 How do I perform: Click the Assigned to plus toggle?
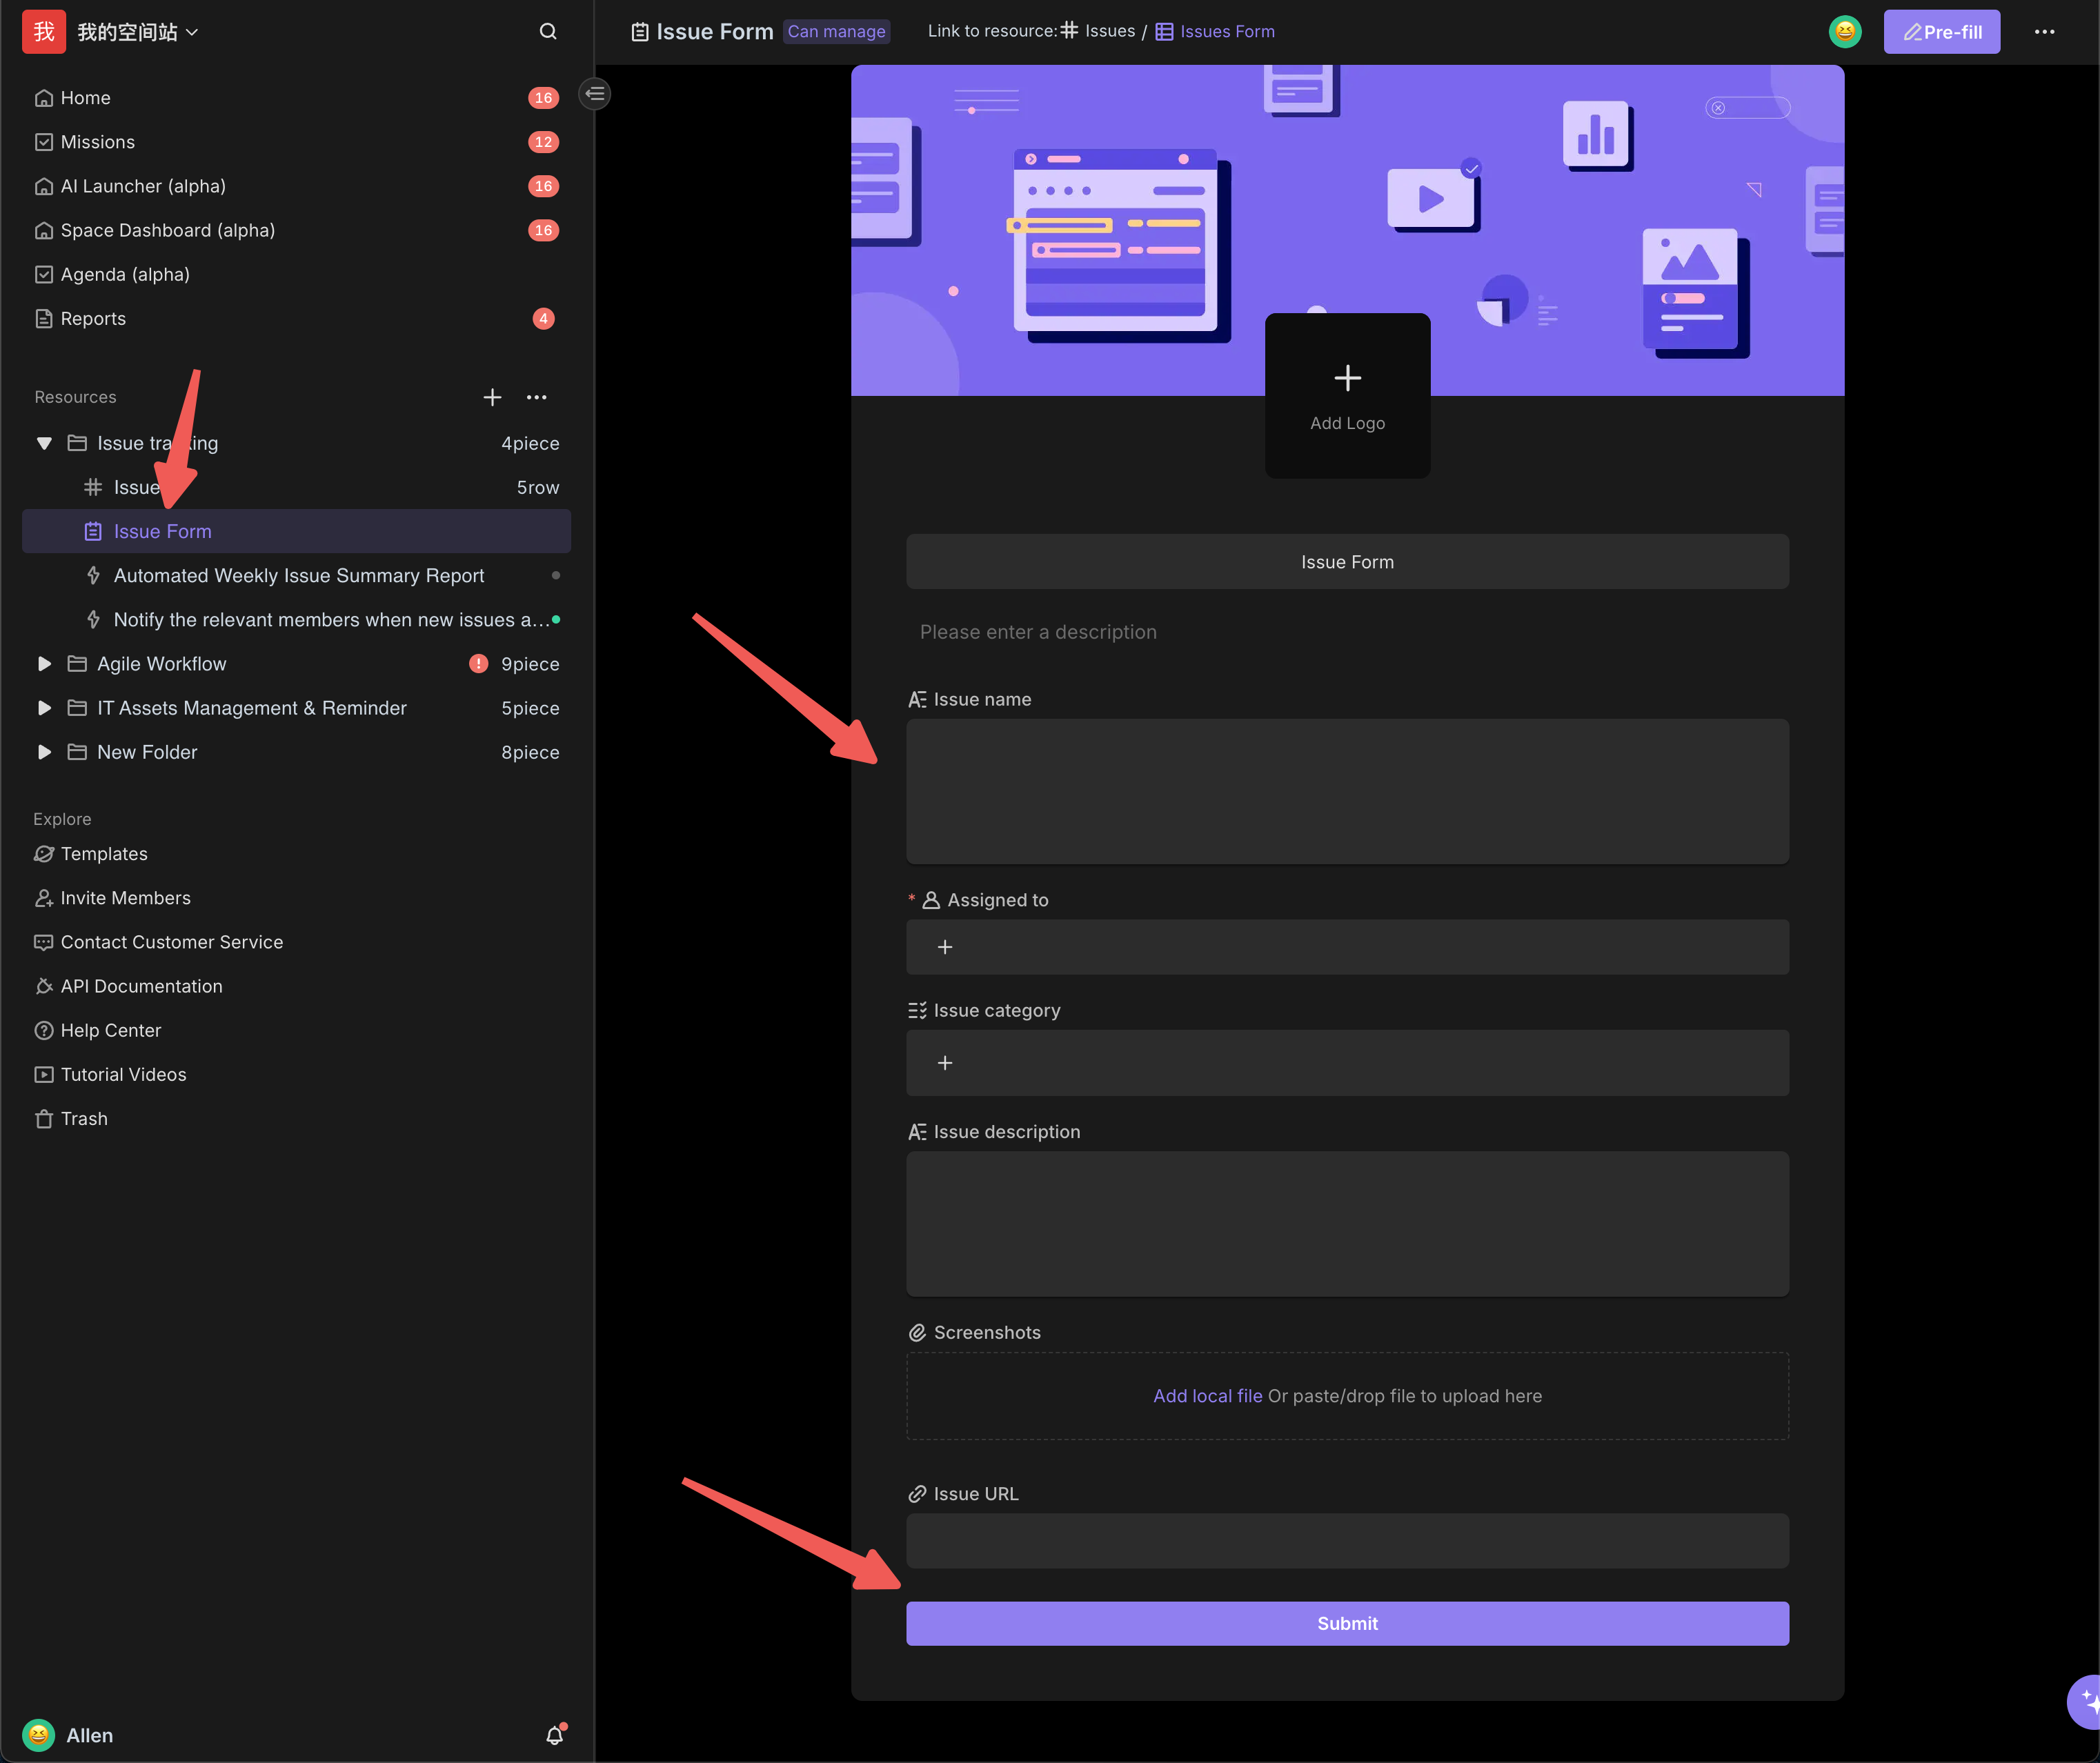tap(944, 946)
